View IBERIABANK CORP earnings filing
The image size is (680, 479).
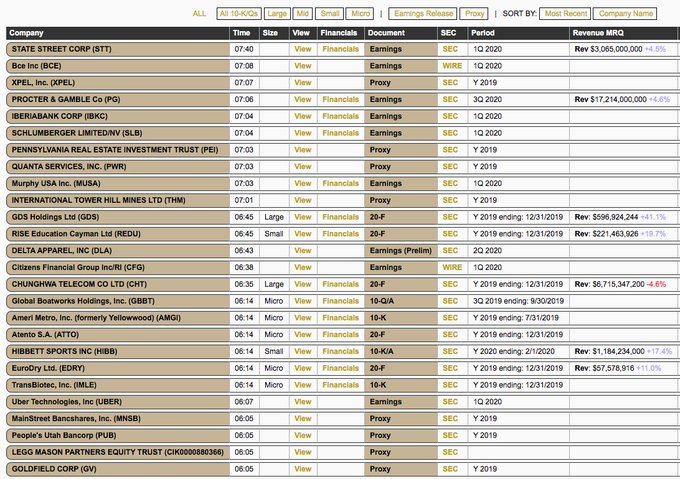[x=303, y=116]
